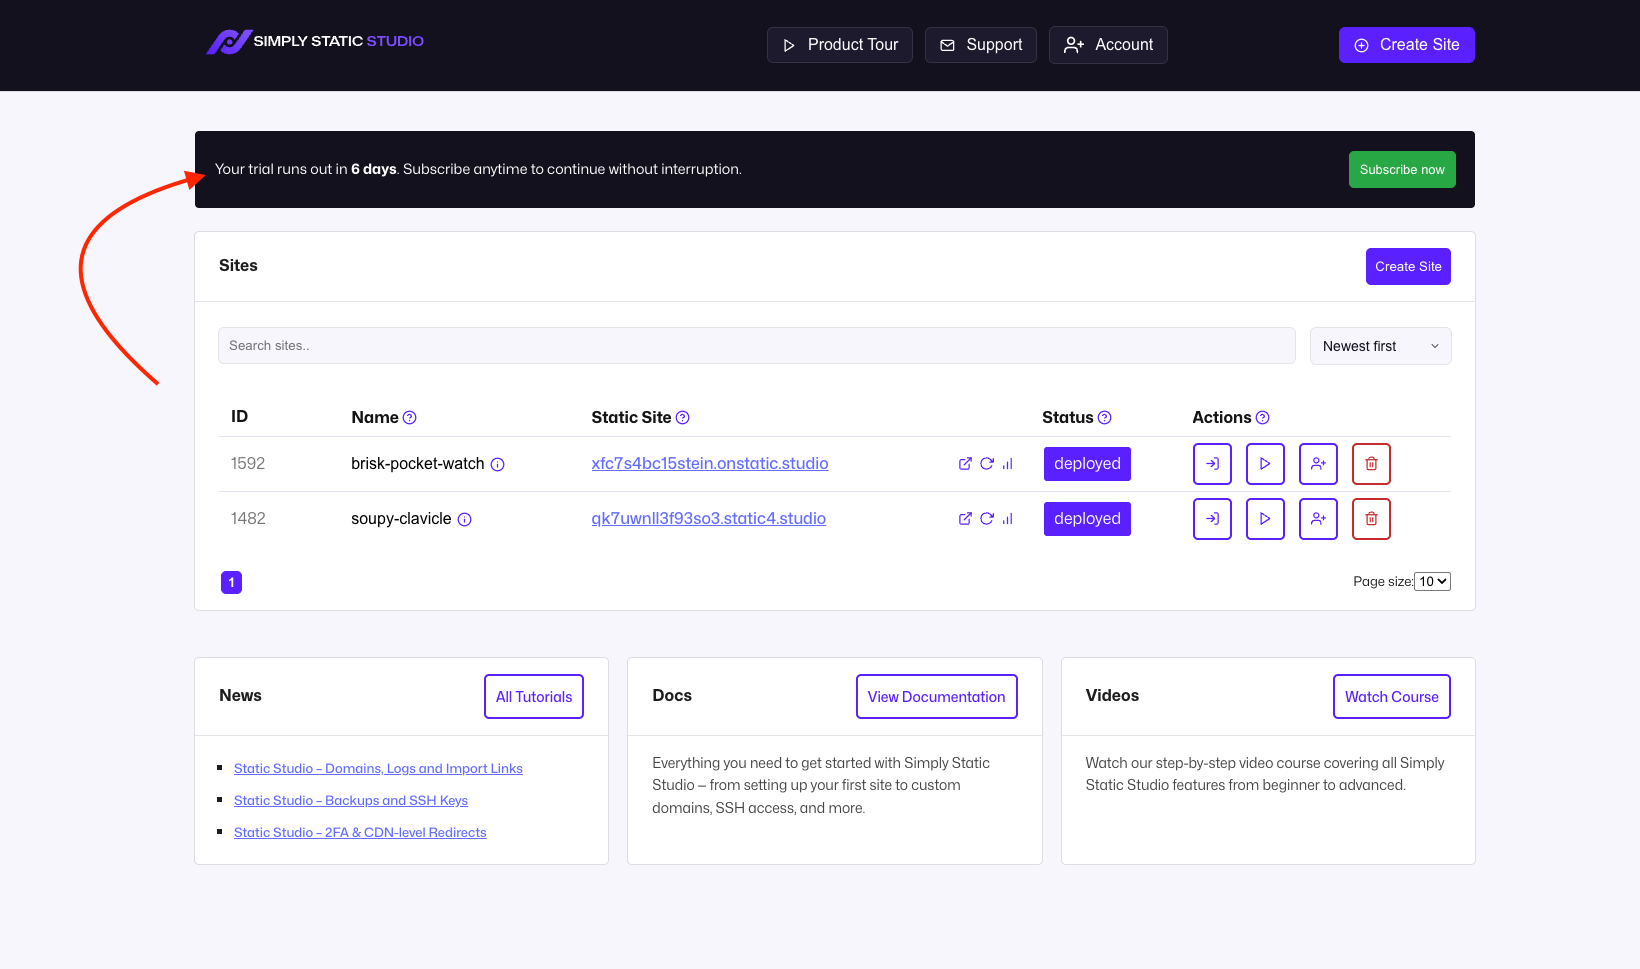The height and width of the screenshot is (969, 1640).
Task: Click Create Site in the top navigation bar
Action: click(1406, 45)
